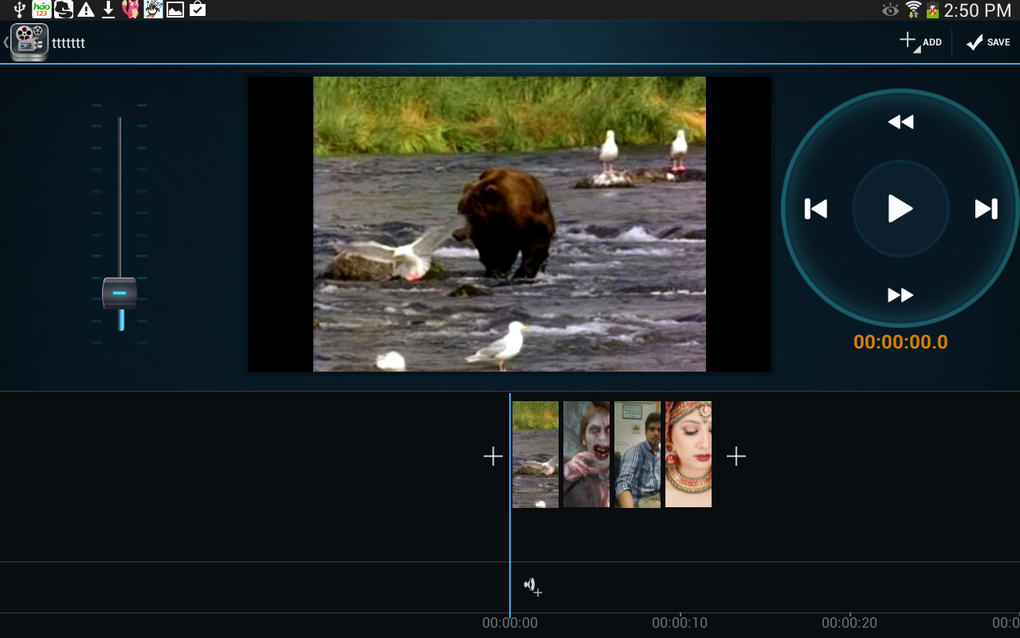The image size is (1020, 638).
Task: Open the picture notification icon in status bar
Action: pyautogui.click(x=175, y=9)
